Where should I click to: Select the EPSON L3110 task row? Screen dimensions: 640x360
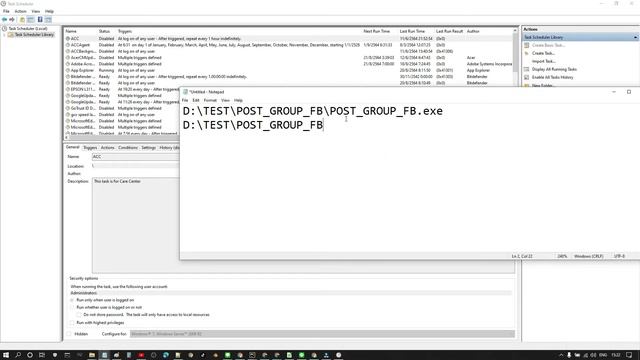[x=122, y=89]
